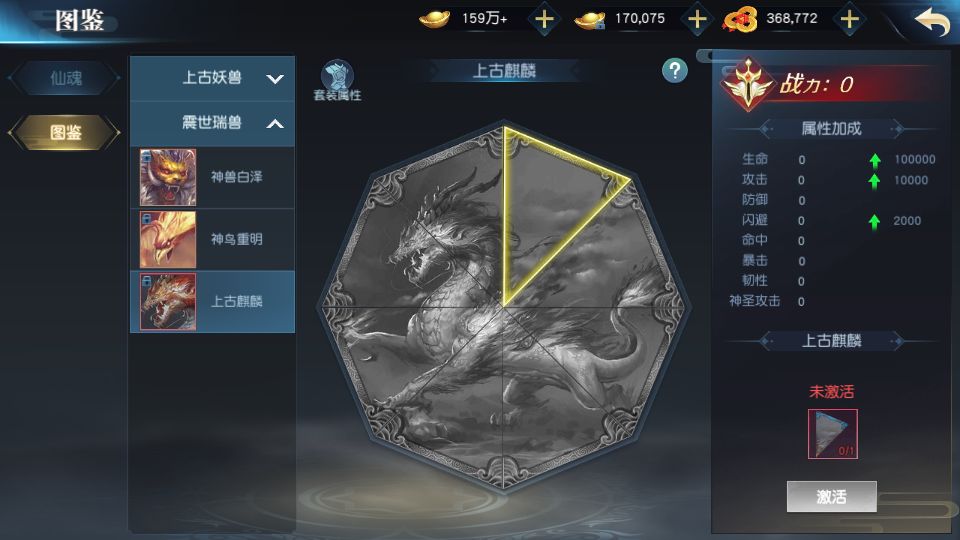
Task: Select 上古麒麟 list entry
Action: (212, 302)
